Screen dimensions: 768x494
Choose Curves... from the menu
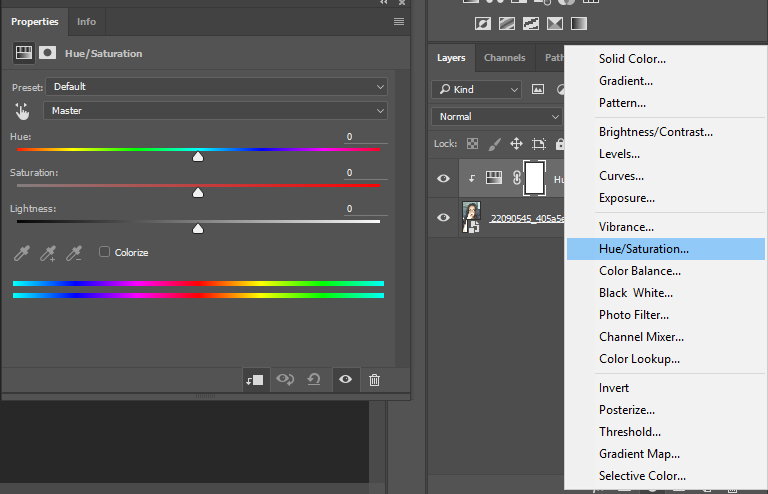click(x=666, y=176)
